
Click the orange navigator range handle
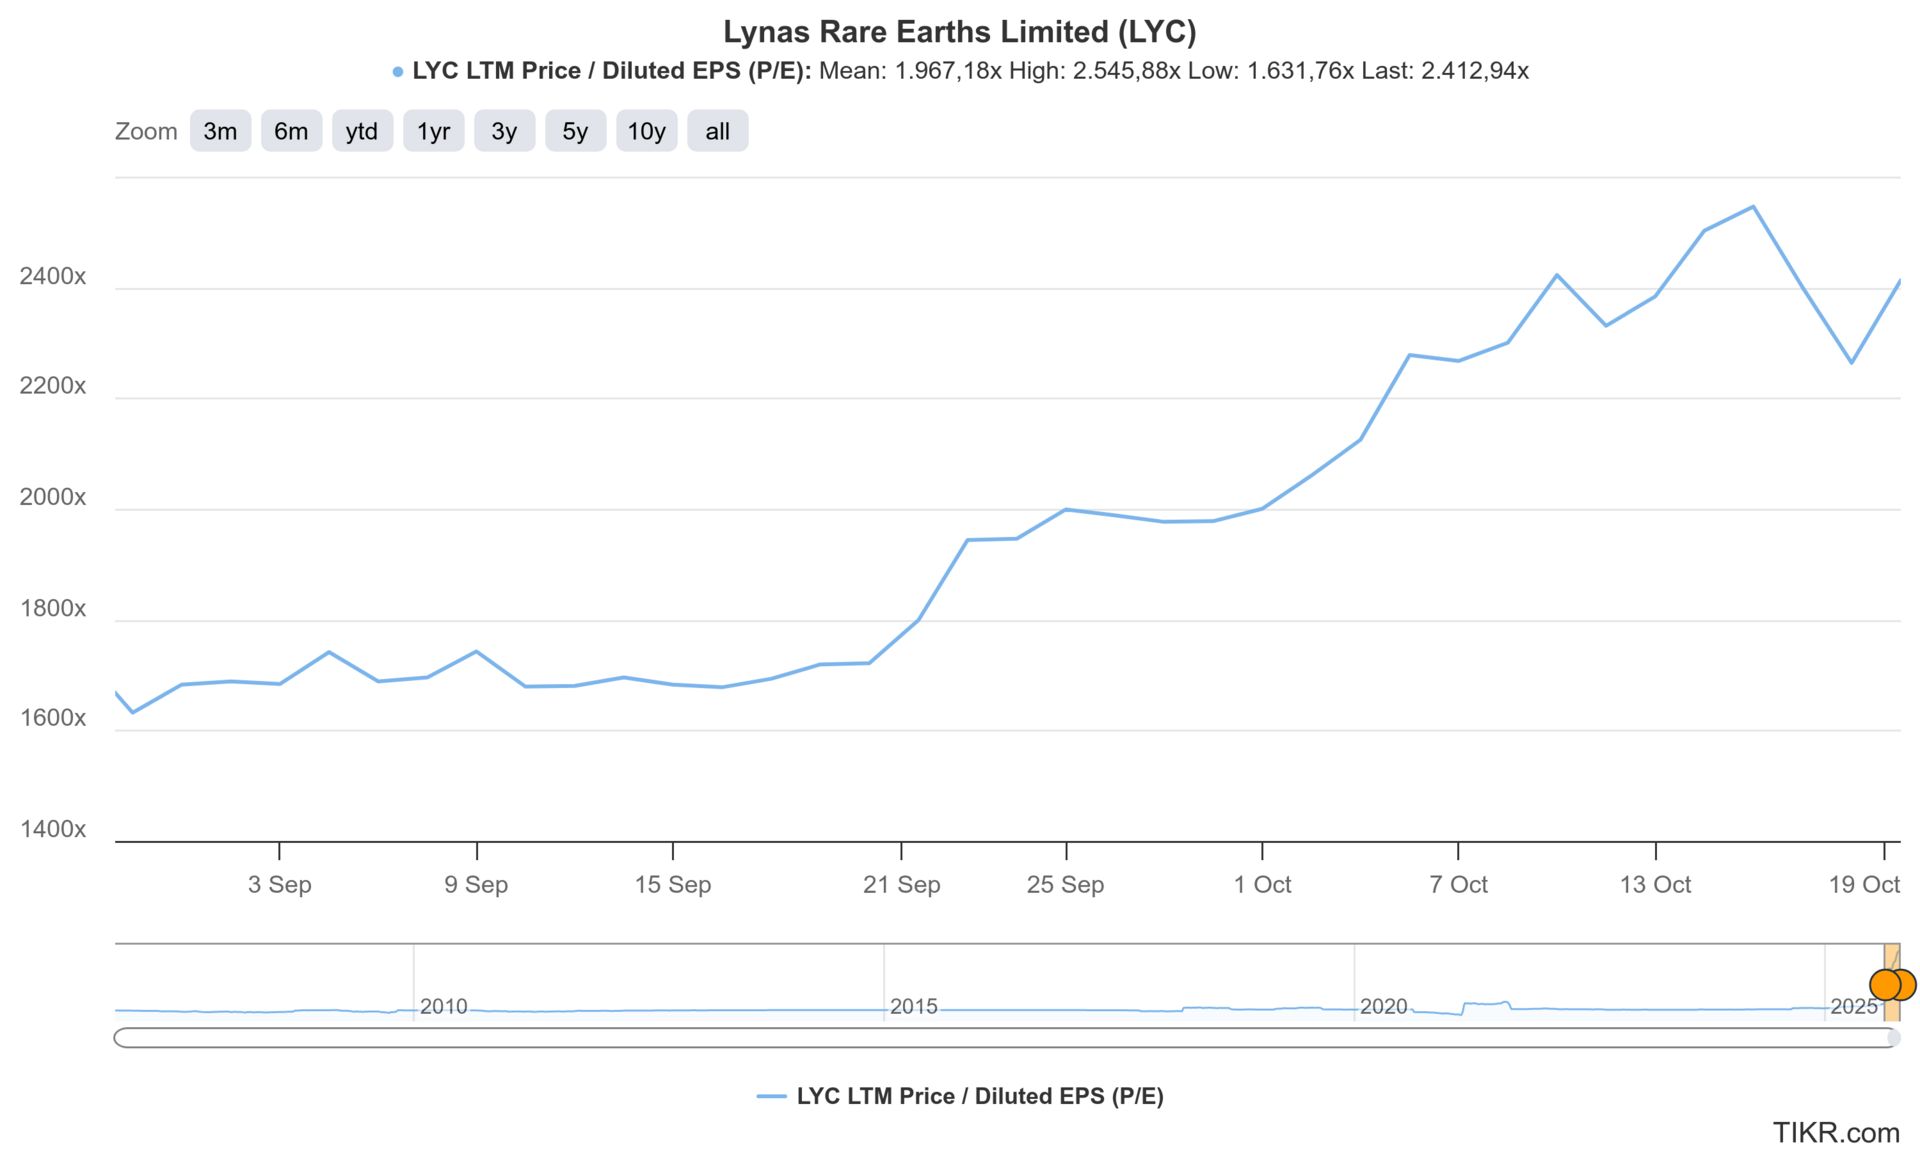coord(1886,985)
